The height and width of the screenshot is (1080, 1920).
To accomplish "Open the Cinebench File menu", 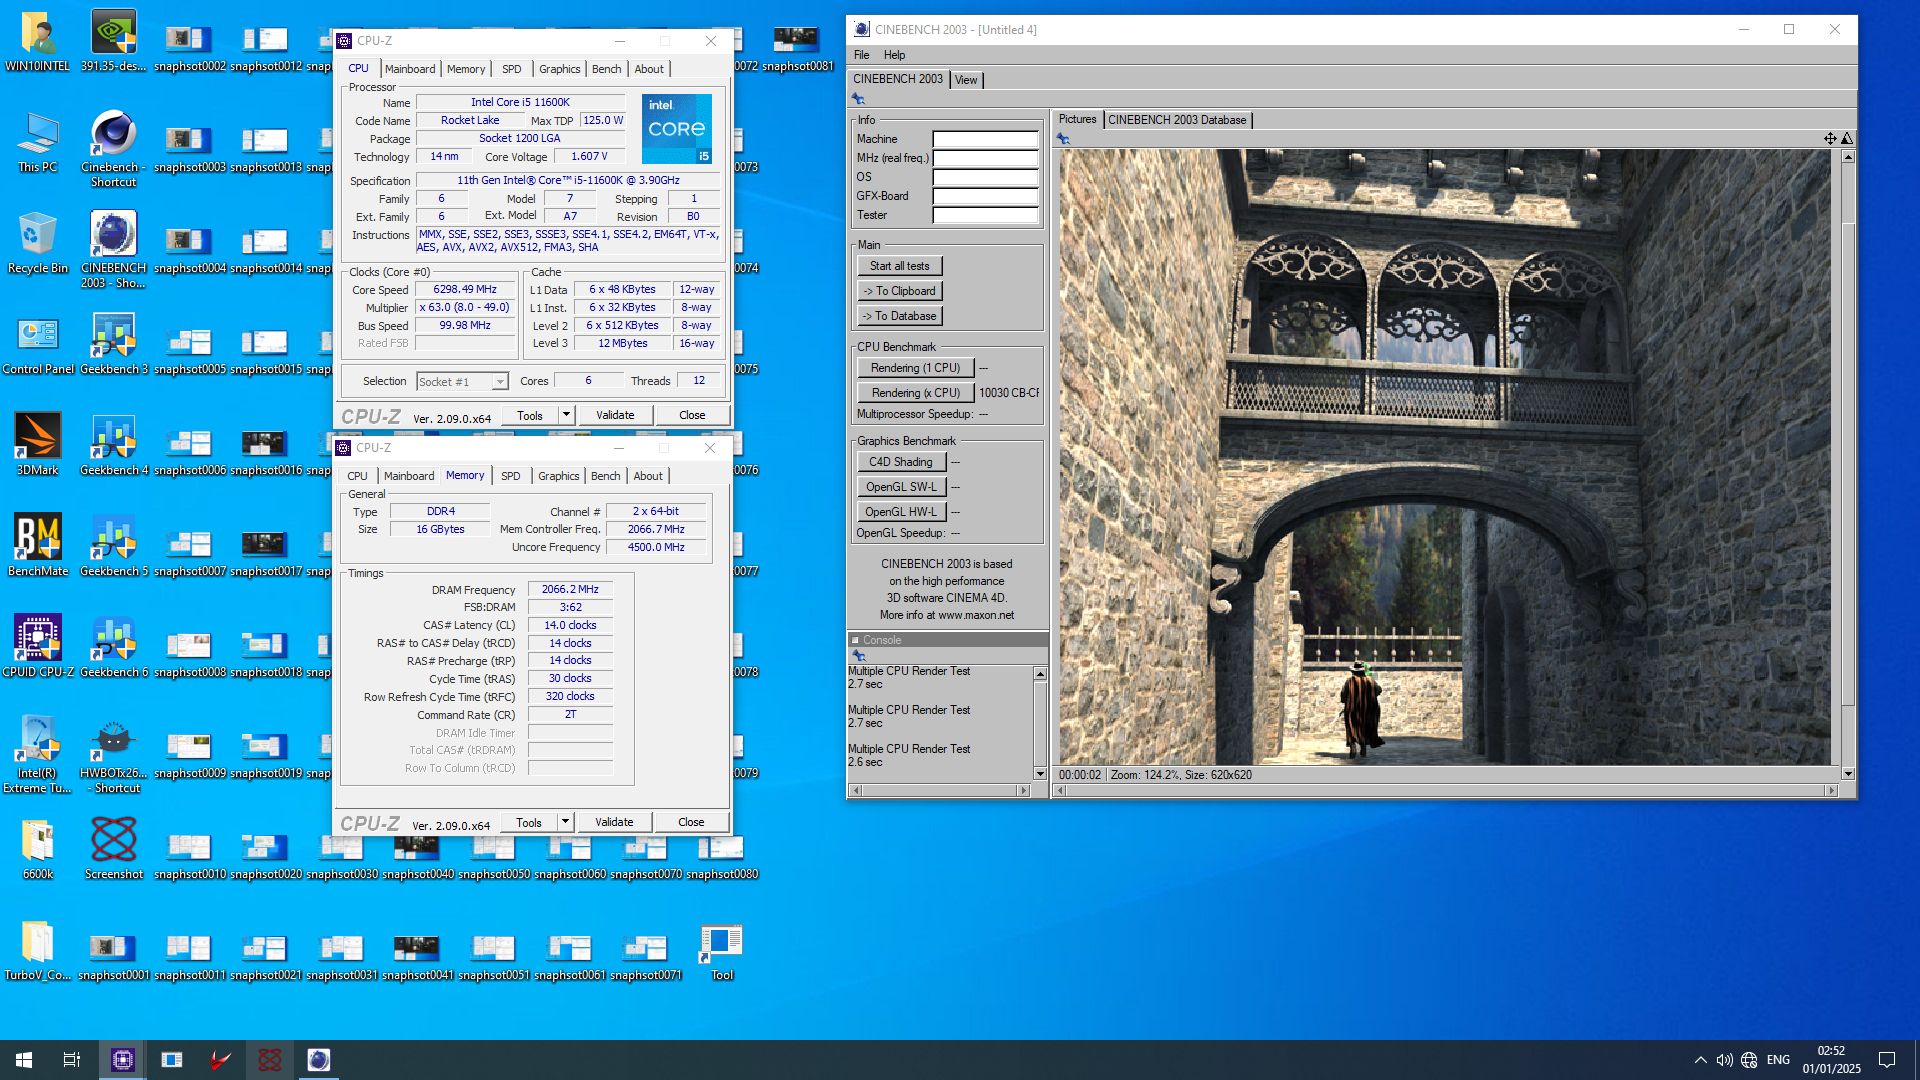I will [861, 55].
